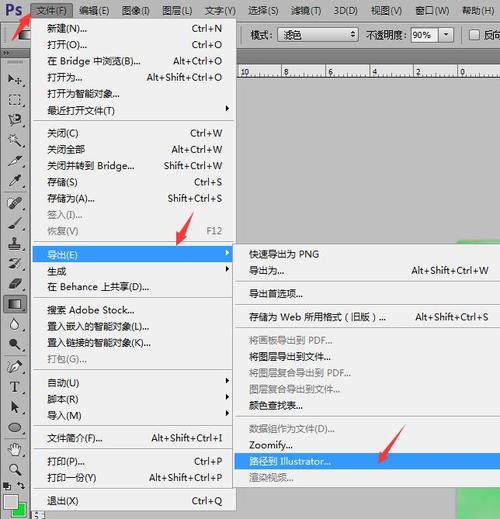This screenshot has width=500, height=519.
Task: Choose 快速导出为 PNG
Action: coord(367,254)
